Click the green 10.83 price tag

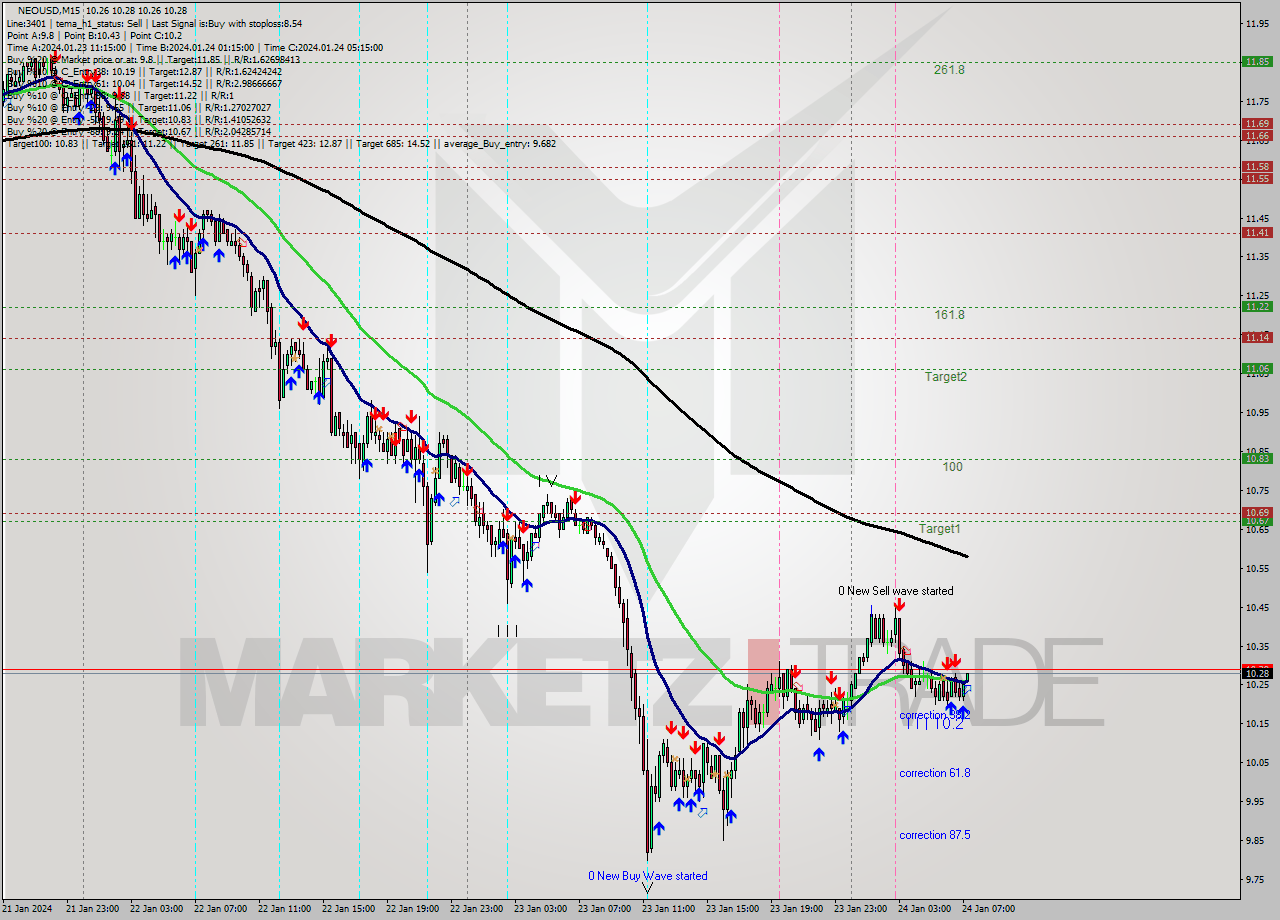[1256, 458]
